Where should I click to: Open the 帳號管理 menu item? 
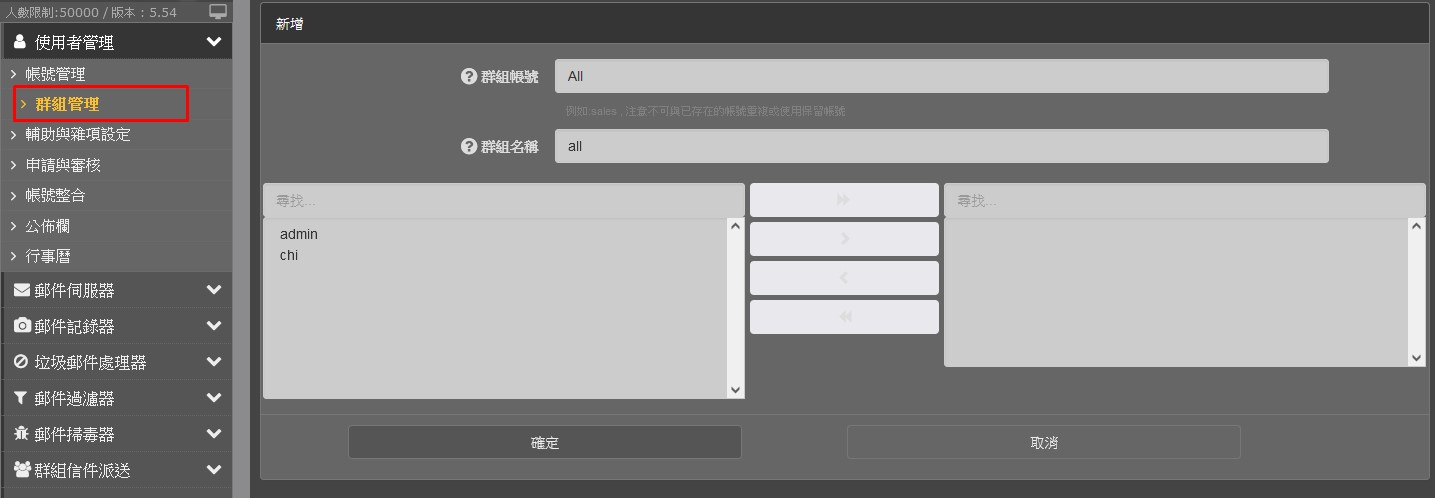[55, 74]
